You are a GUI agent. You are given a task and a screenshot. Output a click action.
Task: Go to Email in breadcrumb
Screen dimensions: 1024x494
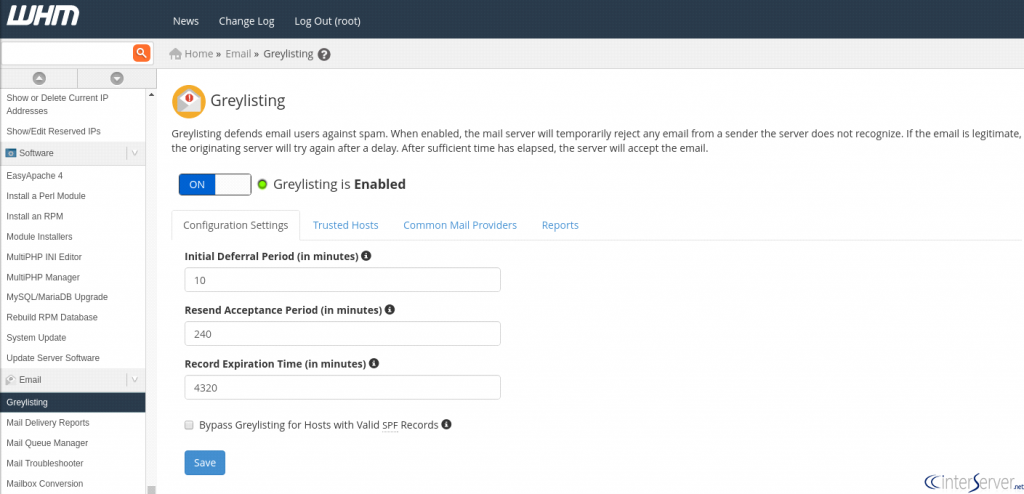pos(238,54)
